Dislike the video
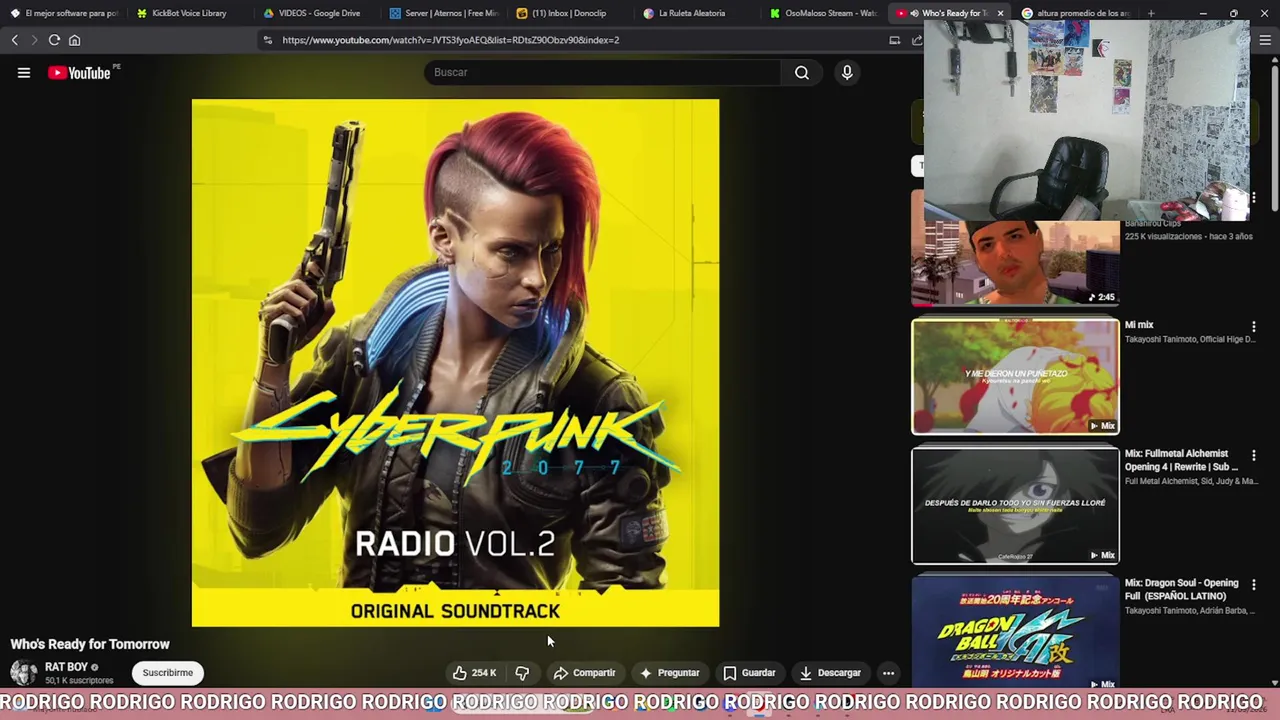This screenshot has width=1280, height=720. pos(522,673)
